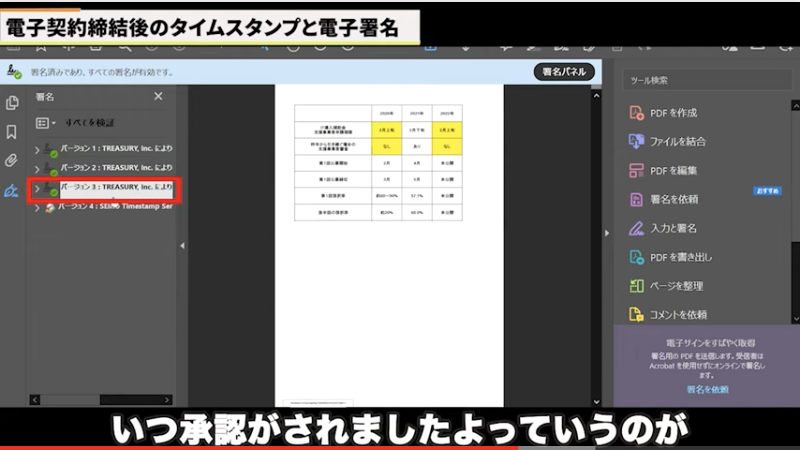Open the signature panel options dropdown

46,123
